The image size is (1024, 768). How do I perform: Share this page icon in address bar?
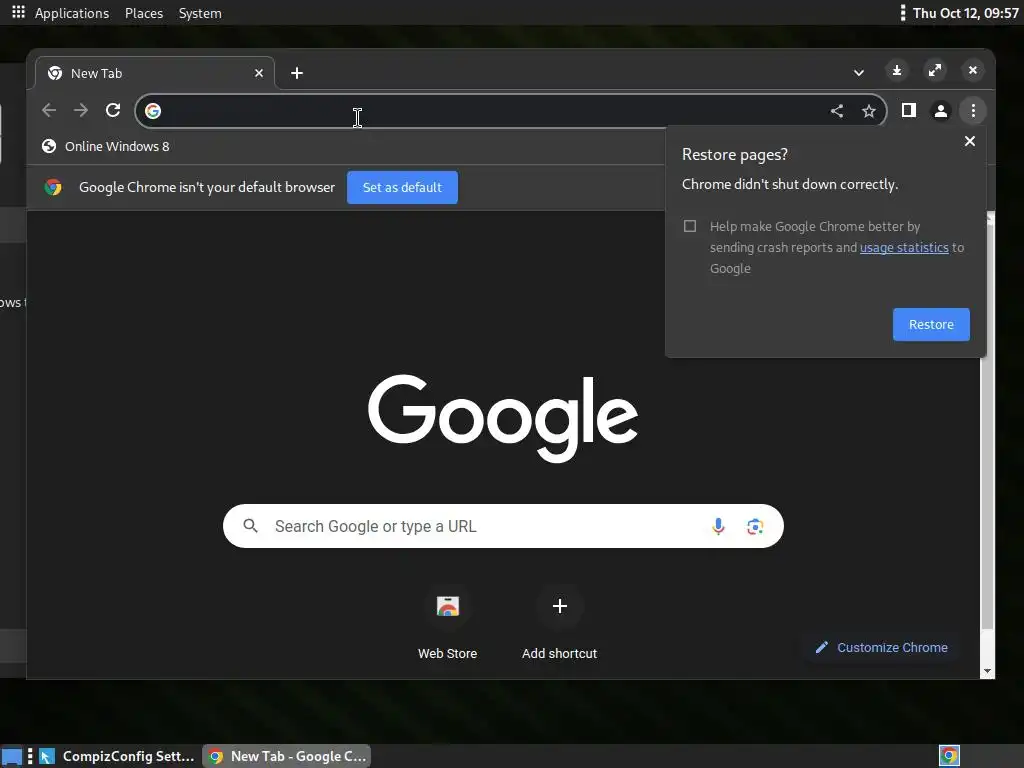pos(837,111)
